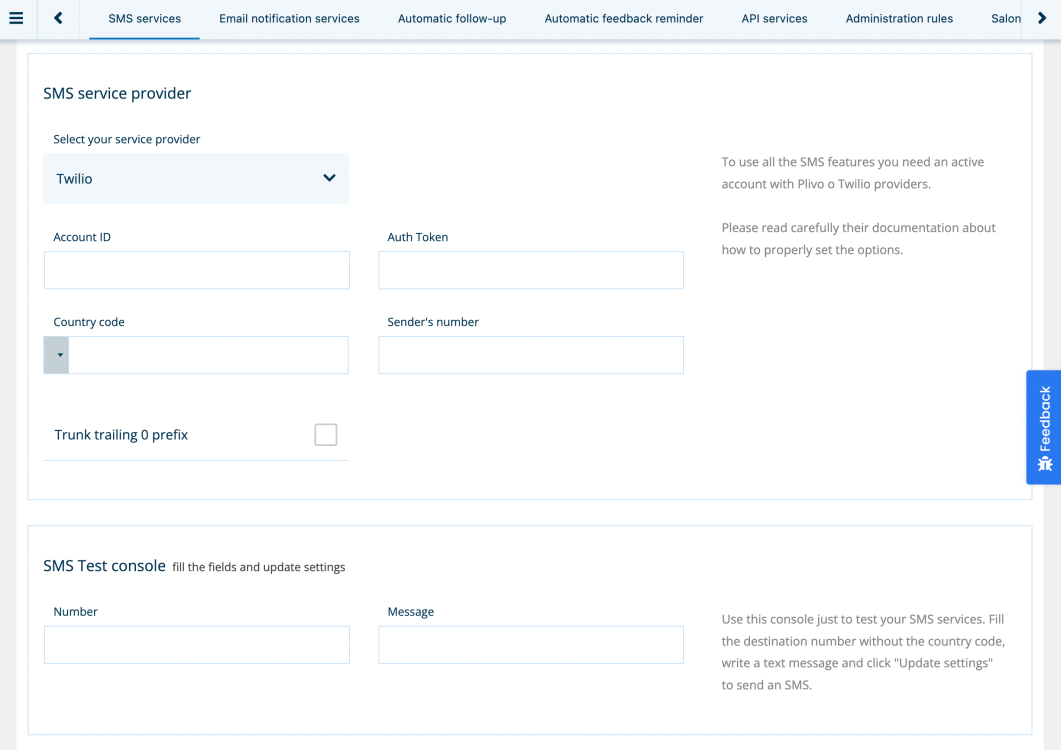1061x750 pixels.
Task: Go to the Automatic follow-up tab
Action: point(451,19)
